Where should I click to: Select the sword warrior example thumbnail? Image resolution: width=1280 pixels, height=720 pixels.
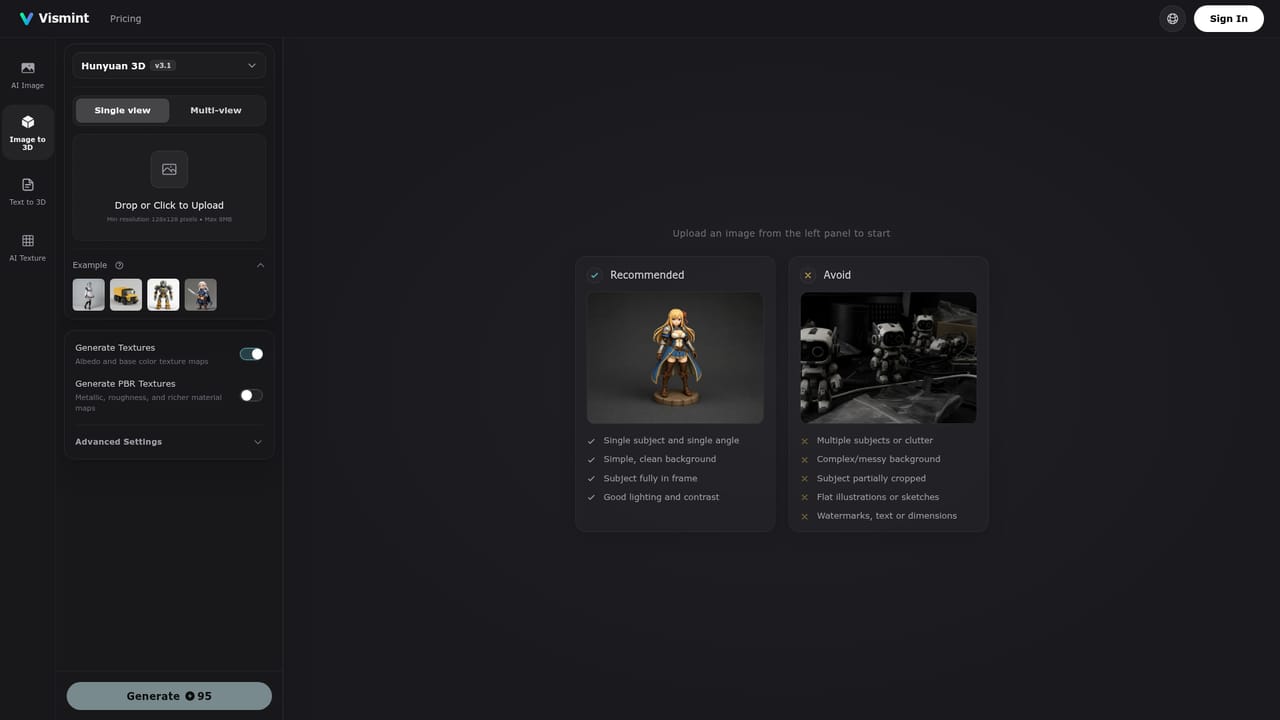click(x=201, y=295)
